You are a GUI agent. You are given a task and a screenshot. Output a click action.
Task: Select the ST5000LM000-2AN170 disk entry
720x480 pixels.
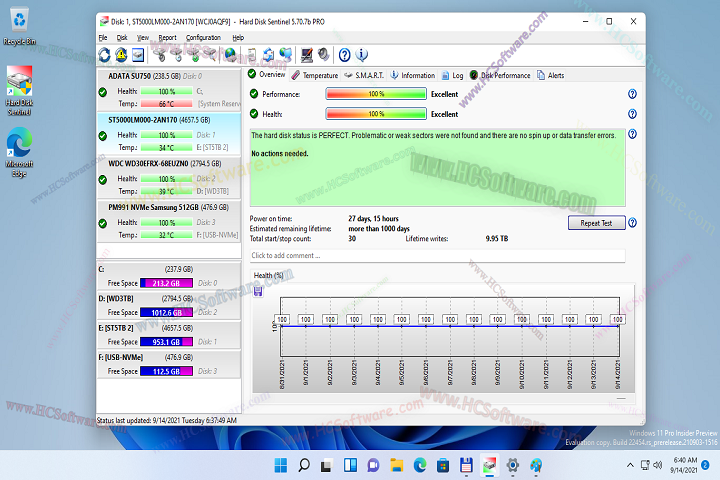point(169,134)
